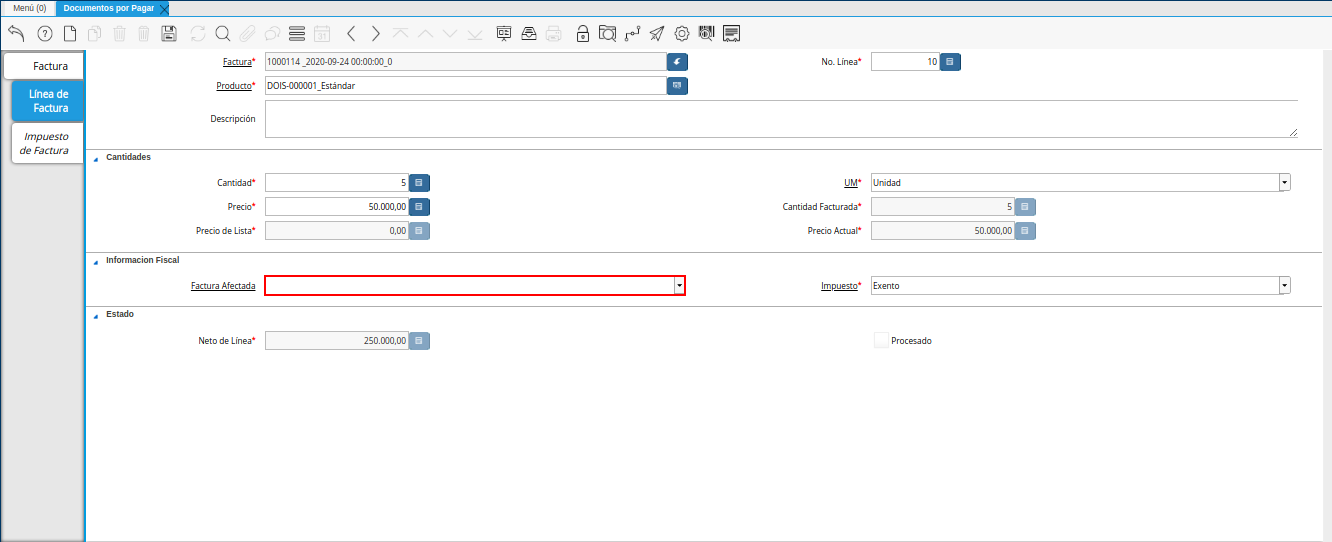The image size is (1332, 542).
Task: Open the Factura Afectada dropdown arrow
Action: [679, 286]
